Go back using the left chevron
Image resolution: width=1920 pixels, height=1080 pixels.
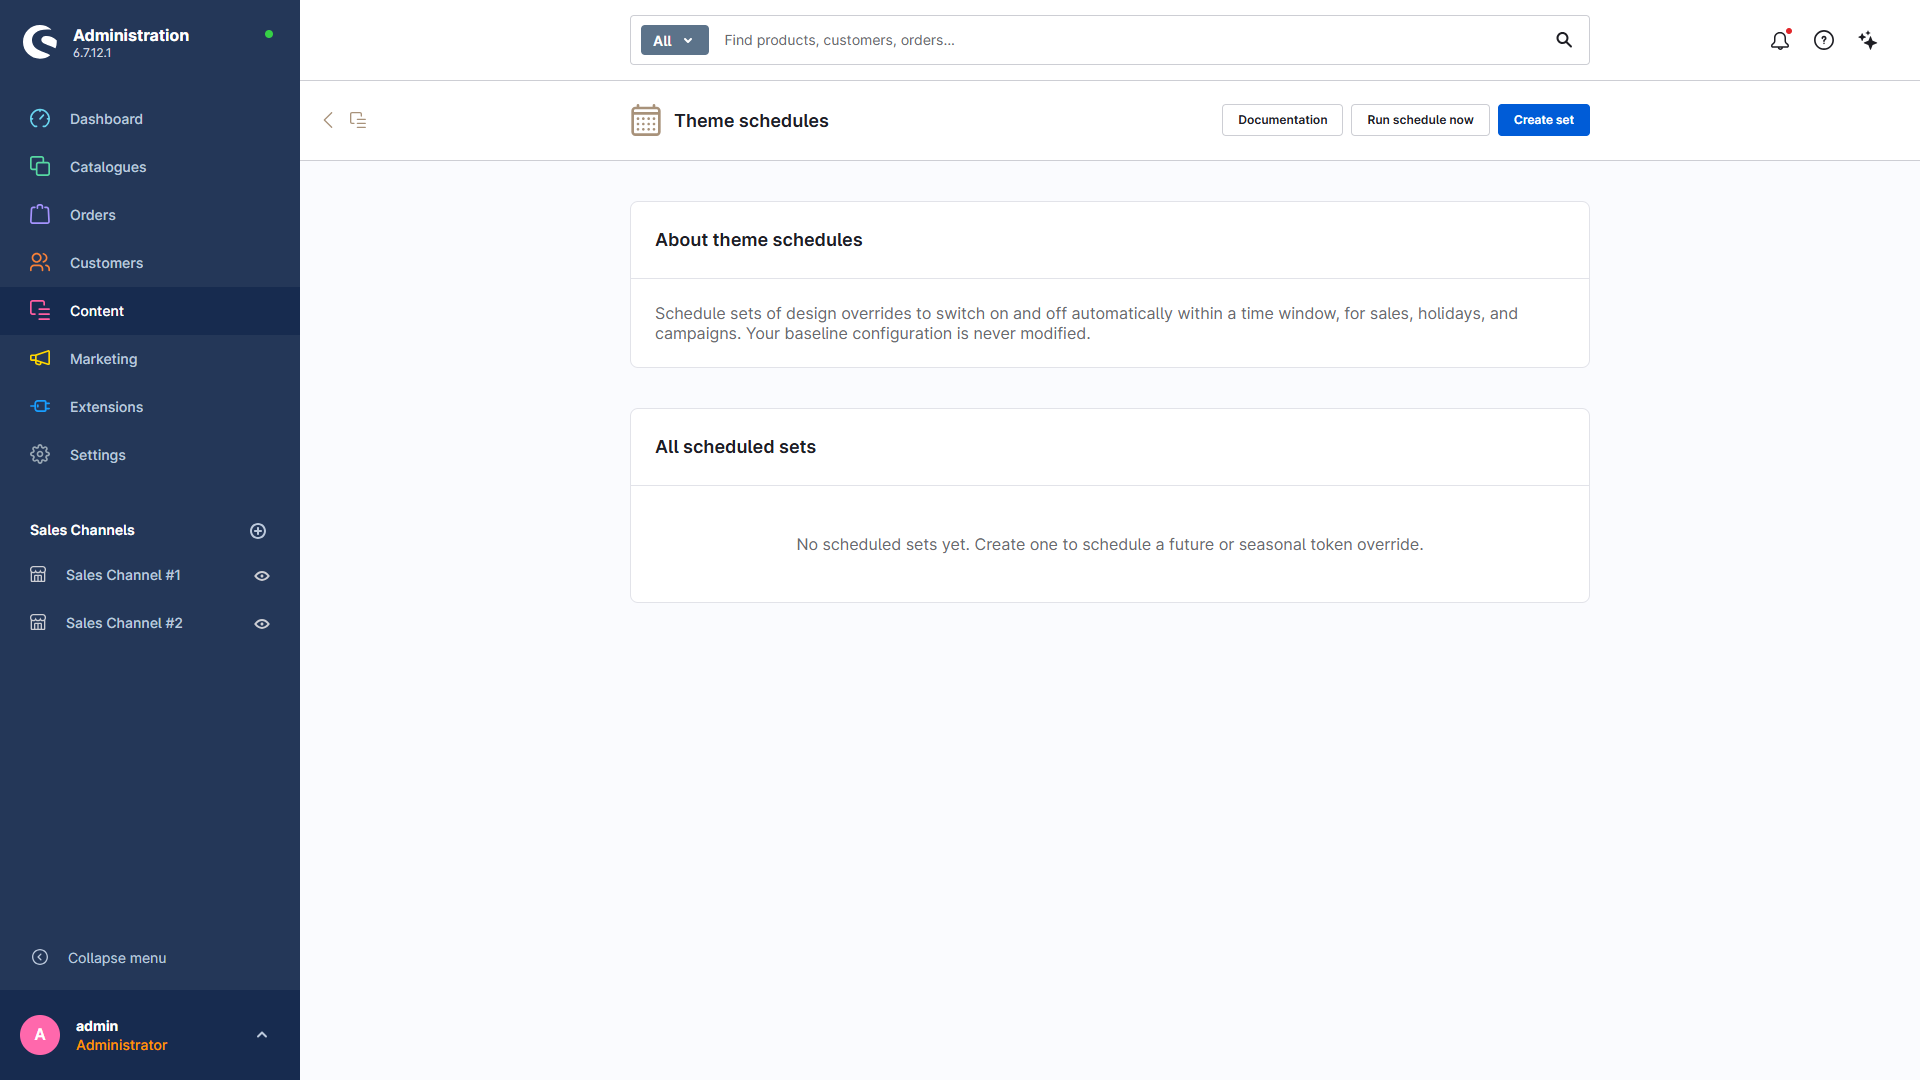click(328, 120)
